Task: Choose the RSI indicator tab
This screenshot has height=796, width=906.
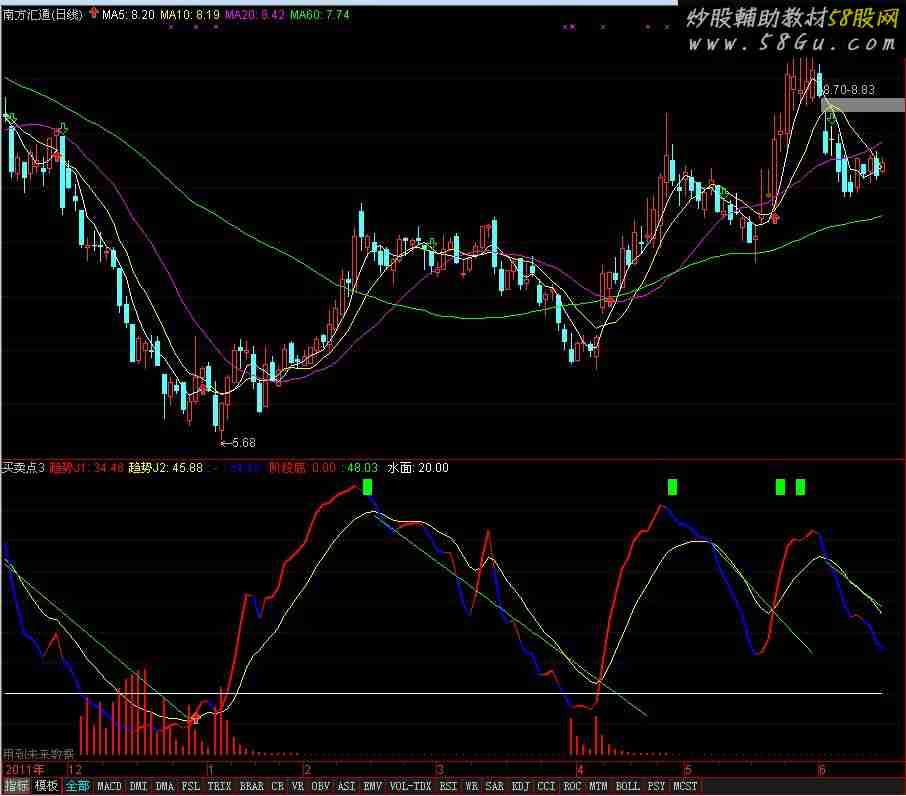Action: pyautogui.click(x=448, y=787)
